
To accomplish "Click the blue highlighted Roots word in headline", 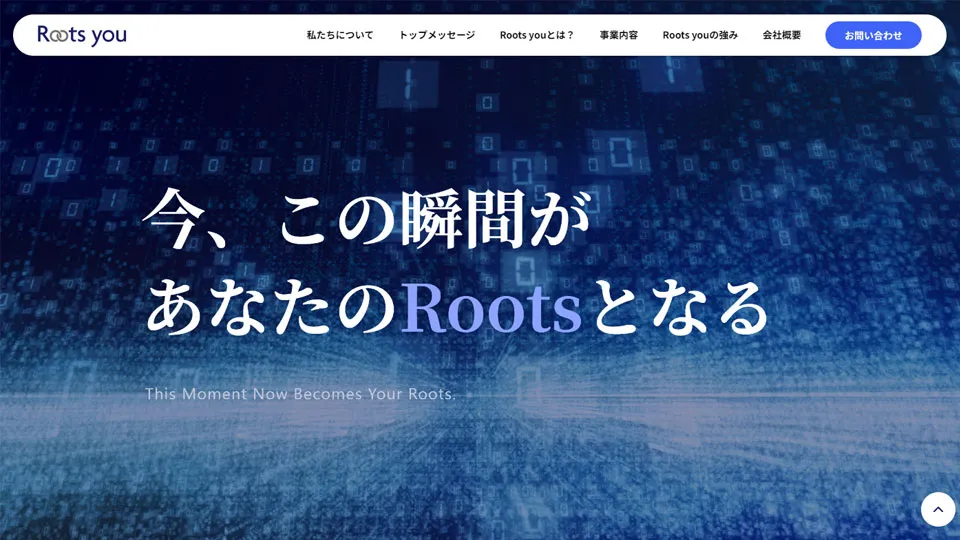I will pos(491,309).
